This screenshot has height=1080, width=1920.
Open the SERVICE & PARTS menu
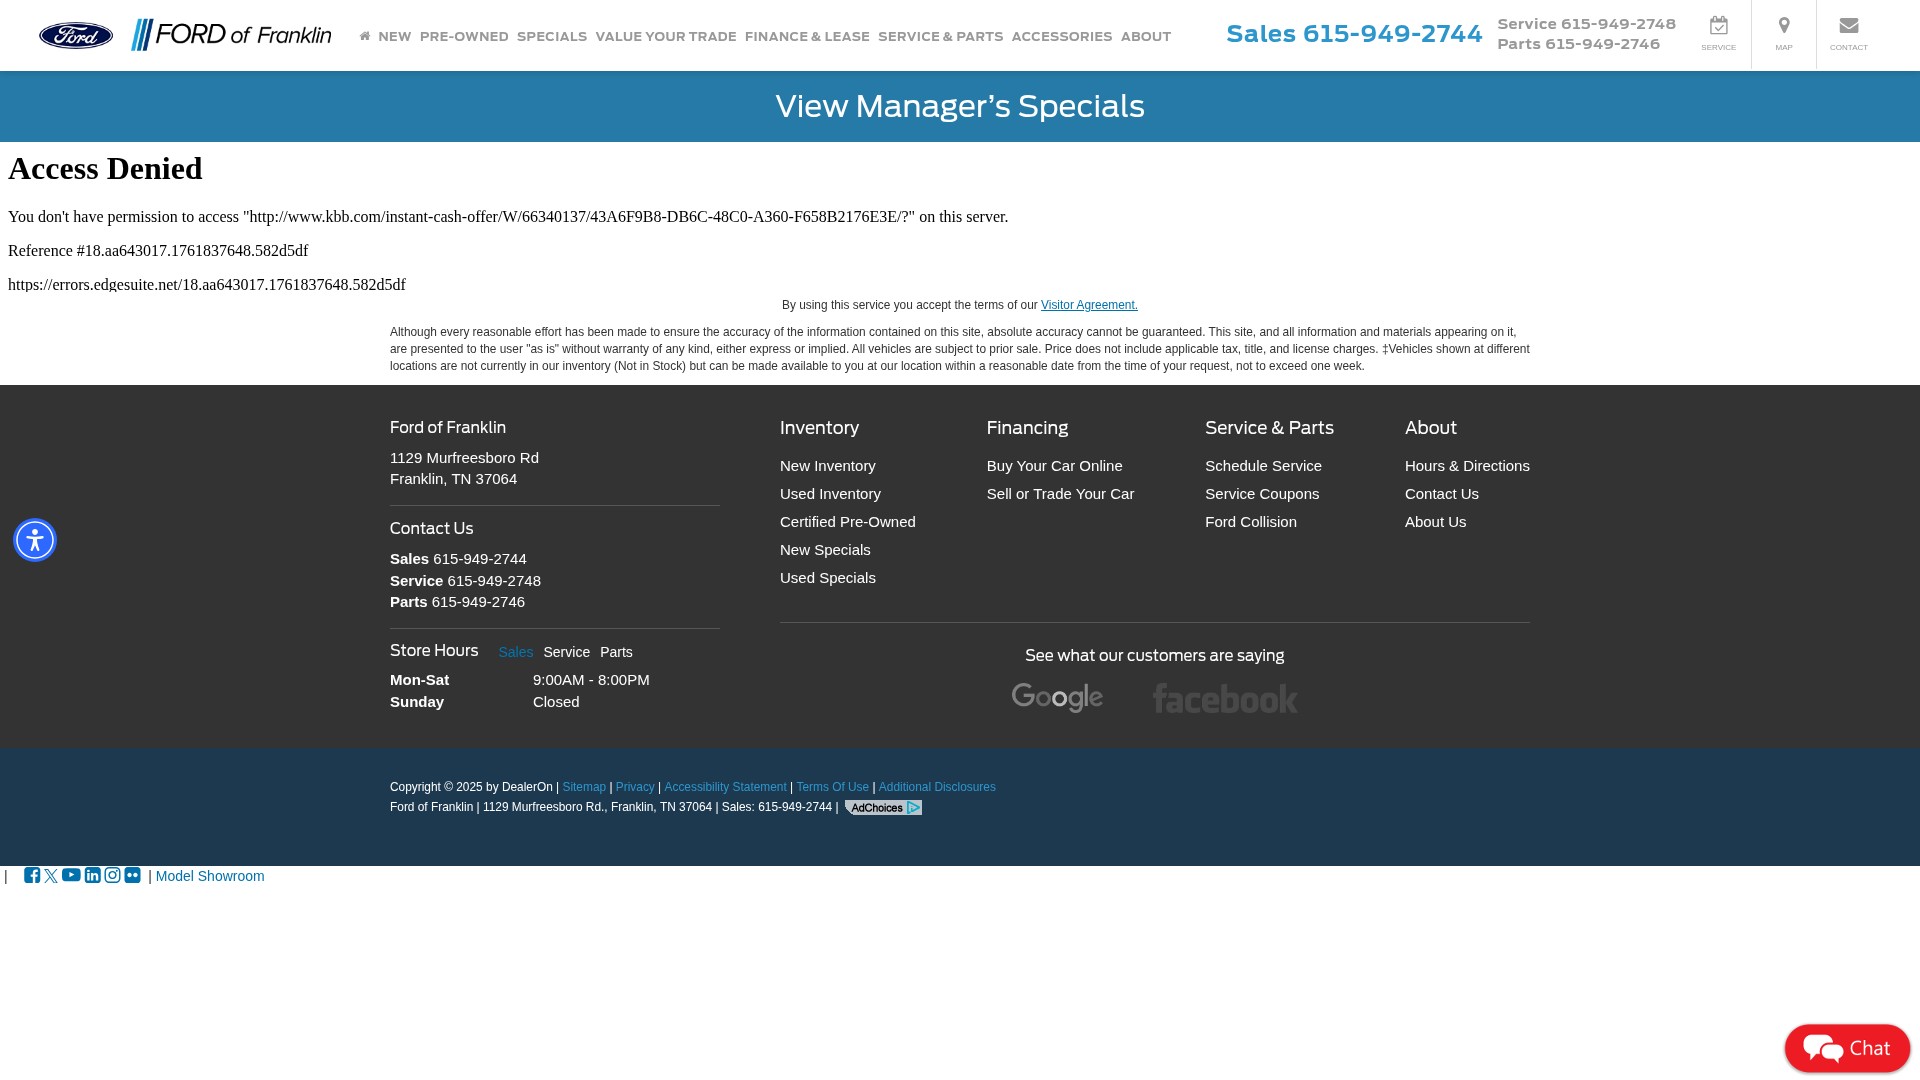(x=940, y=36)
